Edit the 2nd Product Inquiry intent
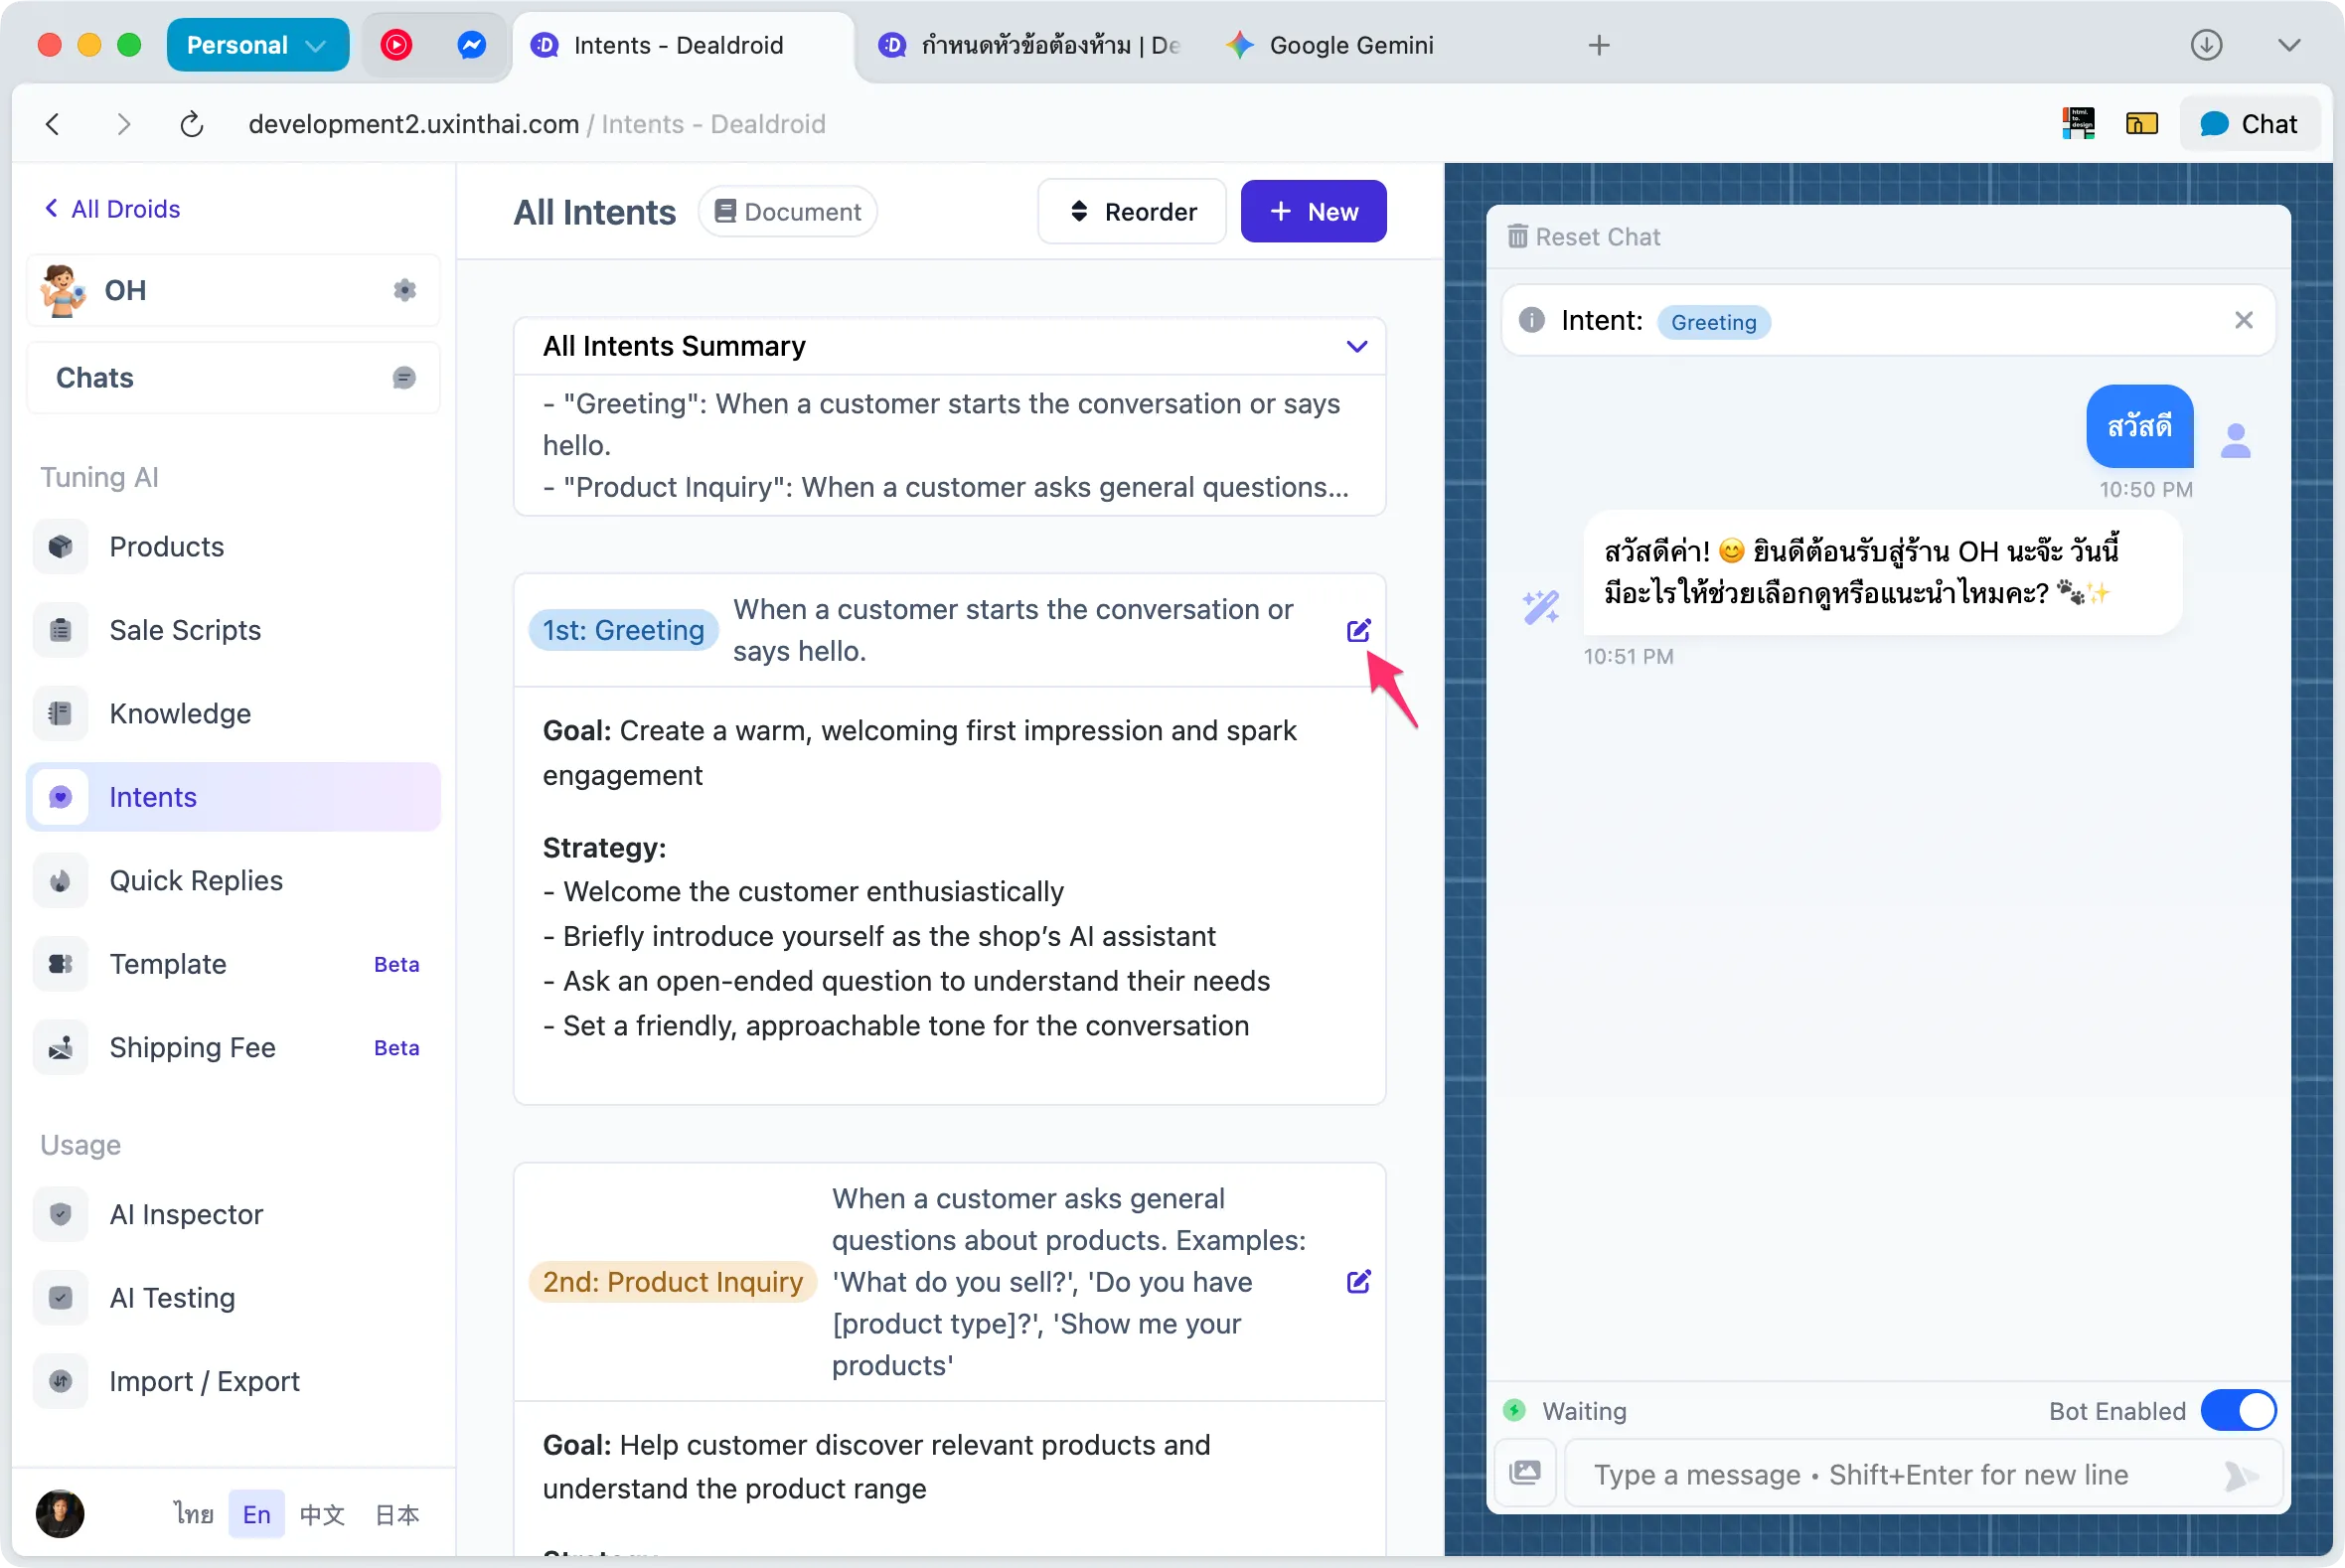2345x1568 pixels. (1358, 1281)
